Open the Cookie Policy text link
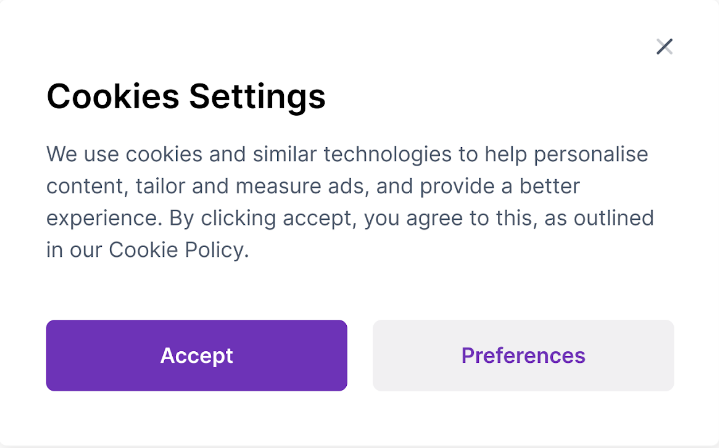 pyautogui.click(x=176, y=250)
